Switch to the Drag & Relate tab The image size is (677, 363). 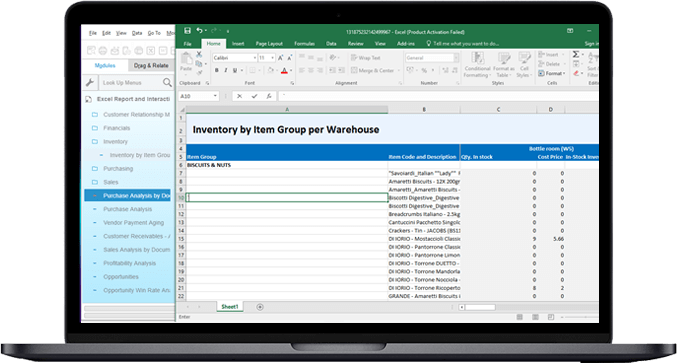[x=151, y=66]
